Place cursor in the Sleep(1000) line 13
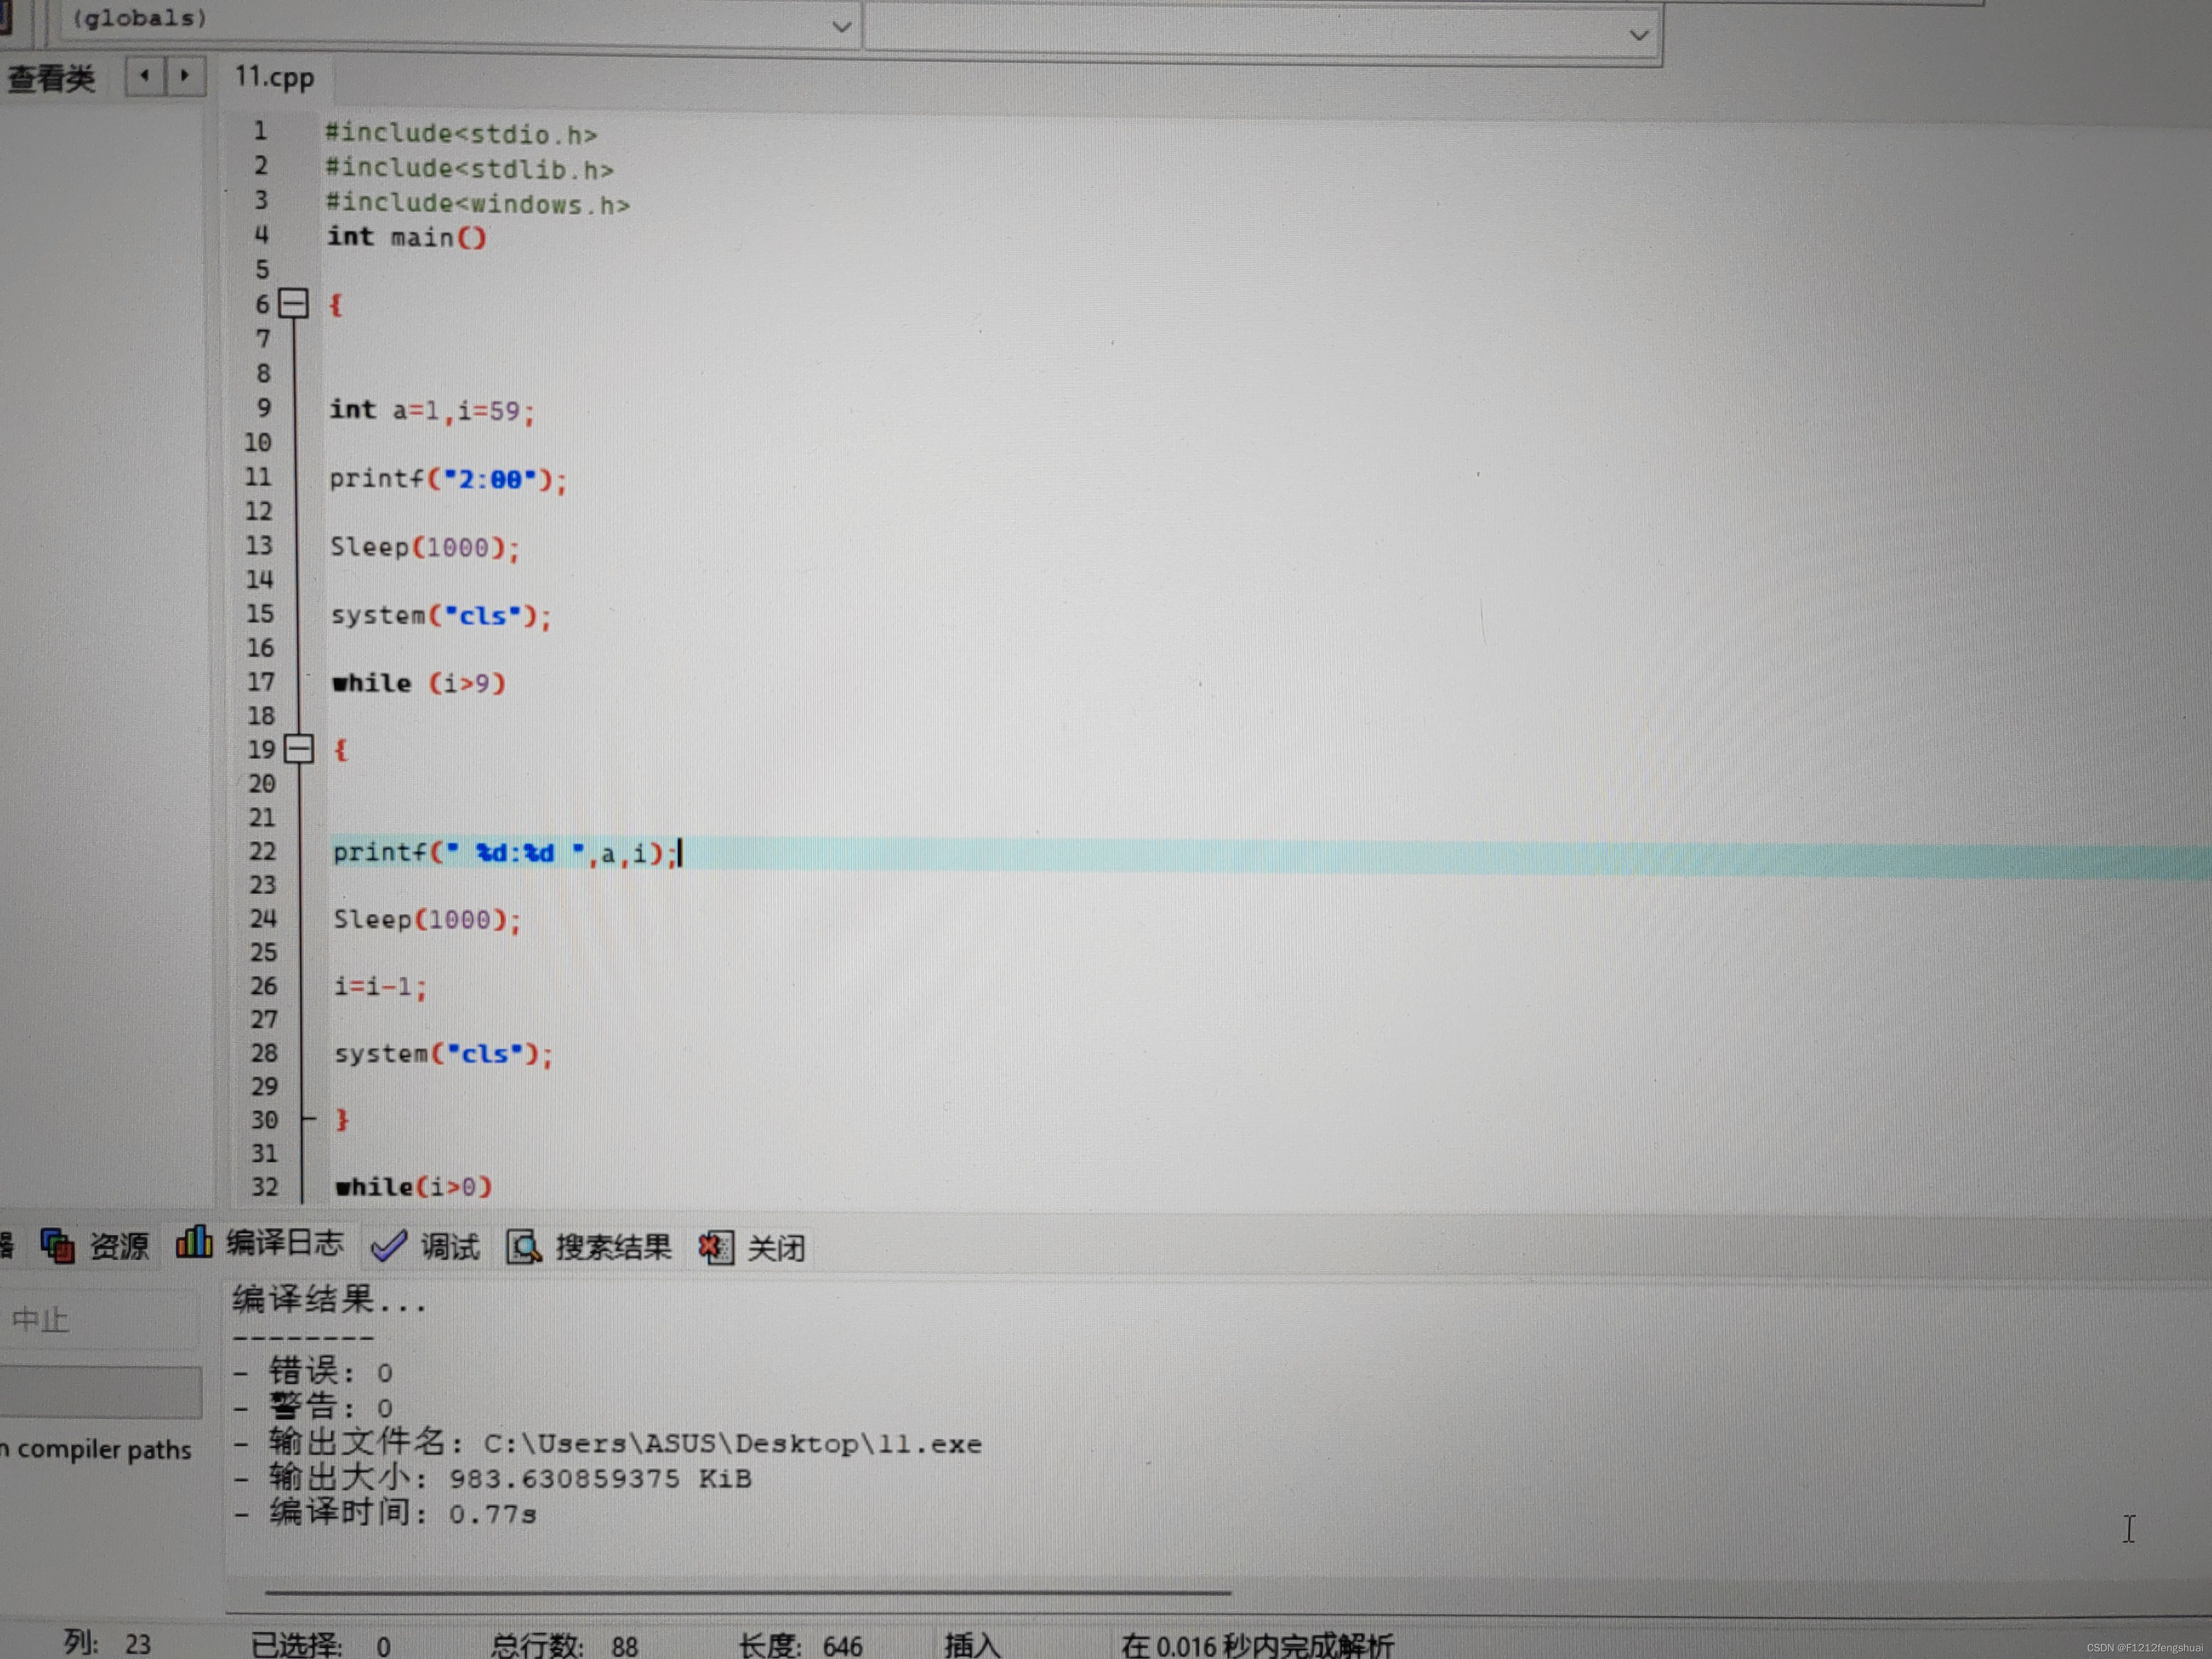 [x=425, y=547]
